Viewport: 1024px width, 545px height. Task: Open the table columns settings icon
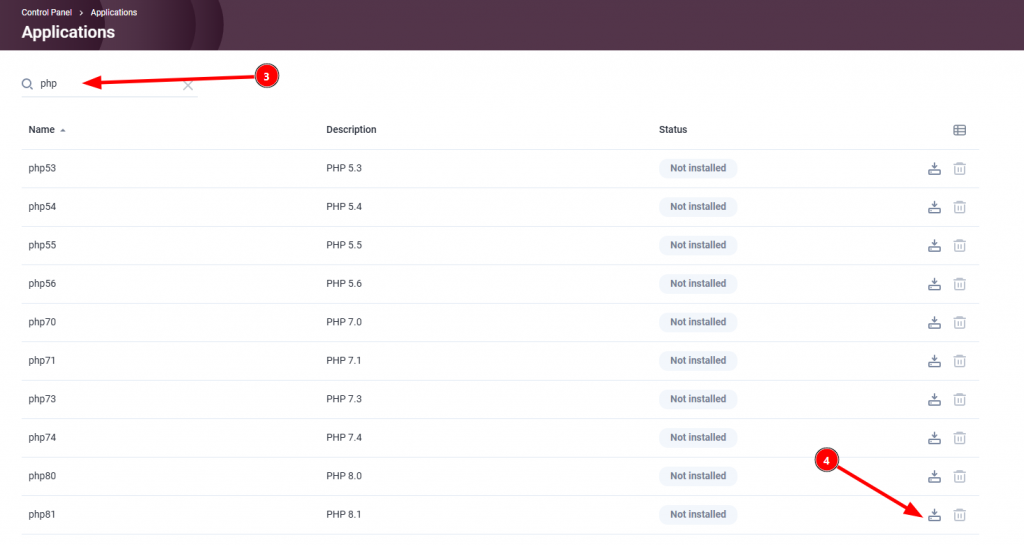coord(959,130)
